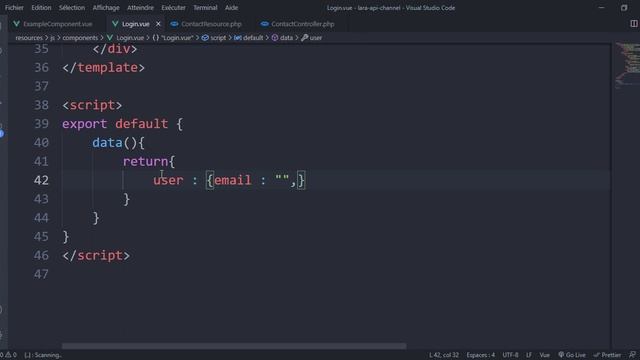640x360 pixels.
Task: Open the Exécuter menu
Action: [x=173, y=8]
